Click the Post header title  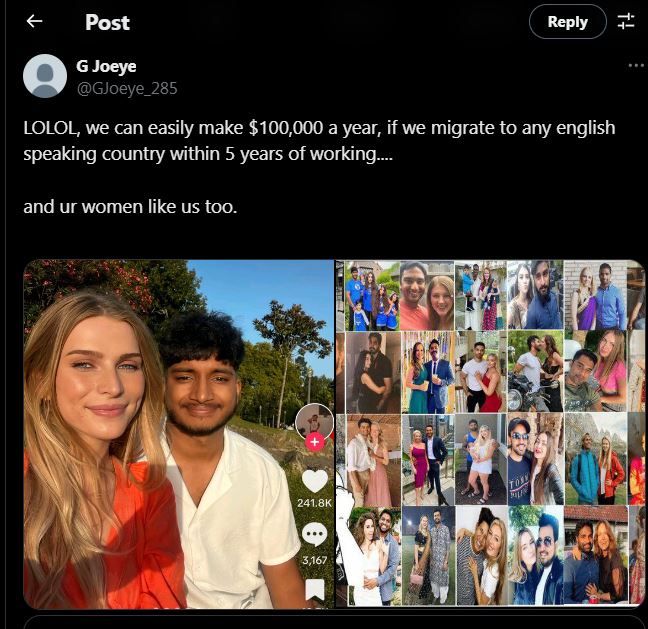(107, 22)
